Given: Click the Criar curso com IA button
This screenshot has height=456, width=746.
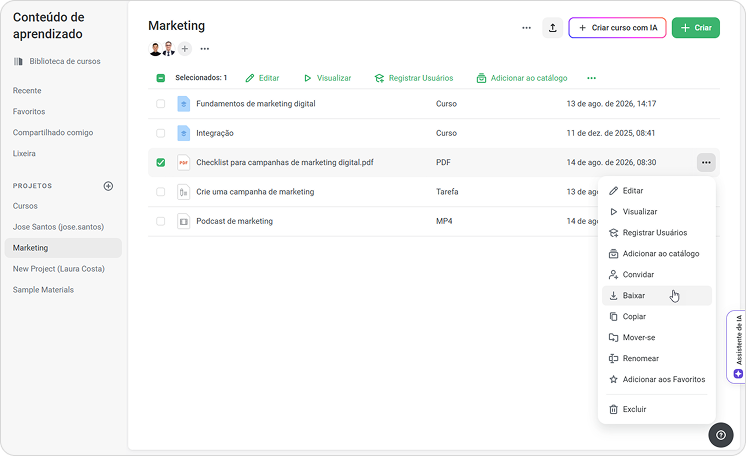Looking at the screenshot, I should [x=617, y=28].
